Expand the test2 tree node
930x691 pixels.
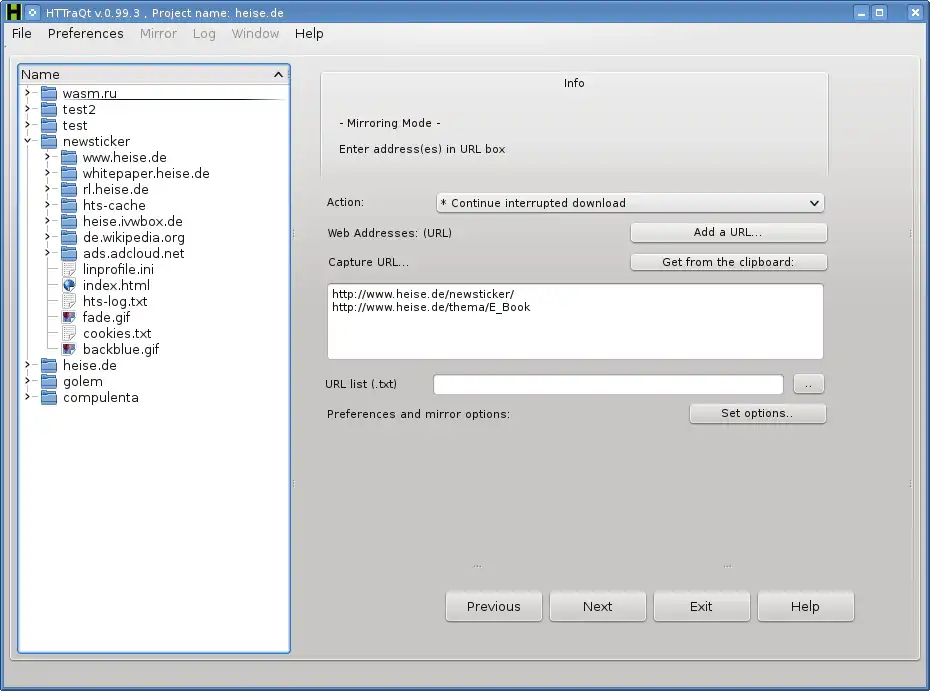tap(27, 109)
